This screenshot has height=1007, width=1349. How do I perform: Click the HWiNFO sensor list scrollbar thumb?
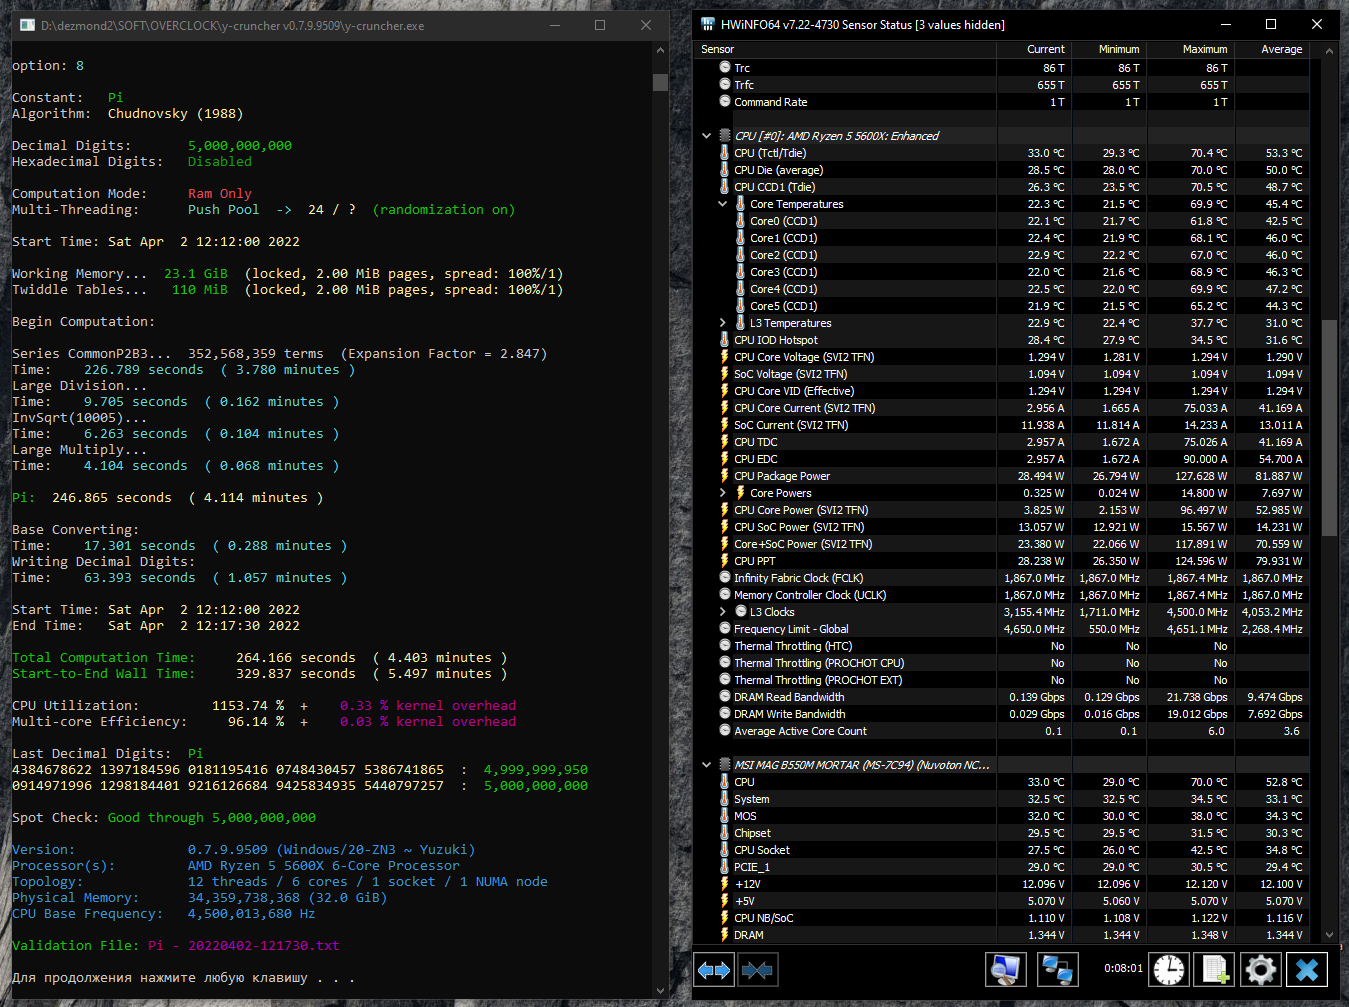1329,428
